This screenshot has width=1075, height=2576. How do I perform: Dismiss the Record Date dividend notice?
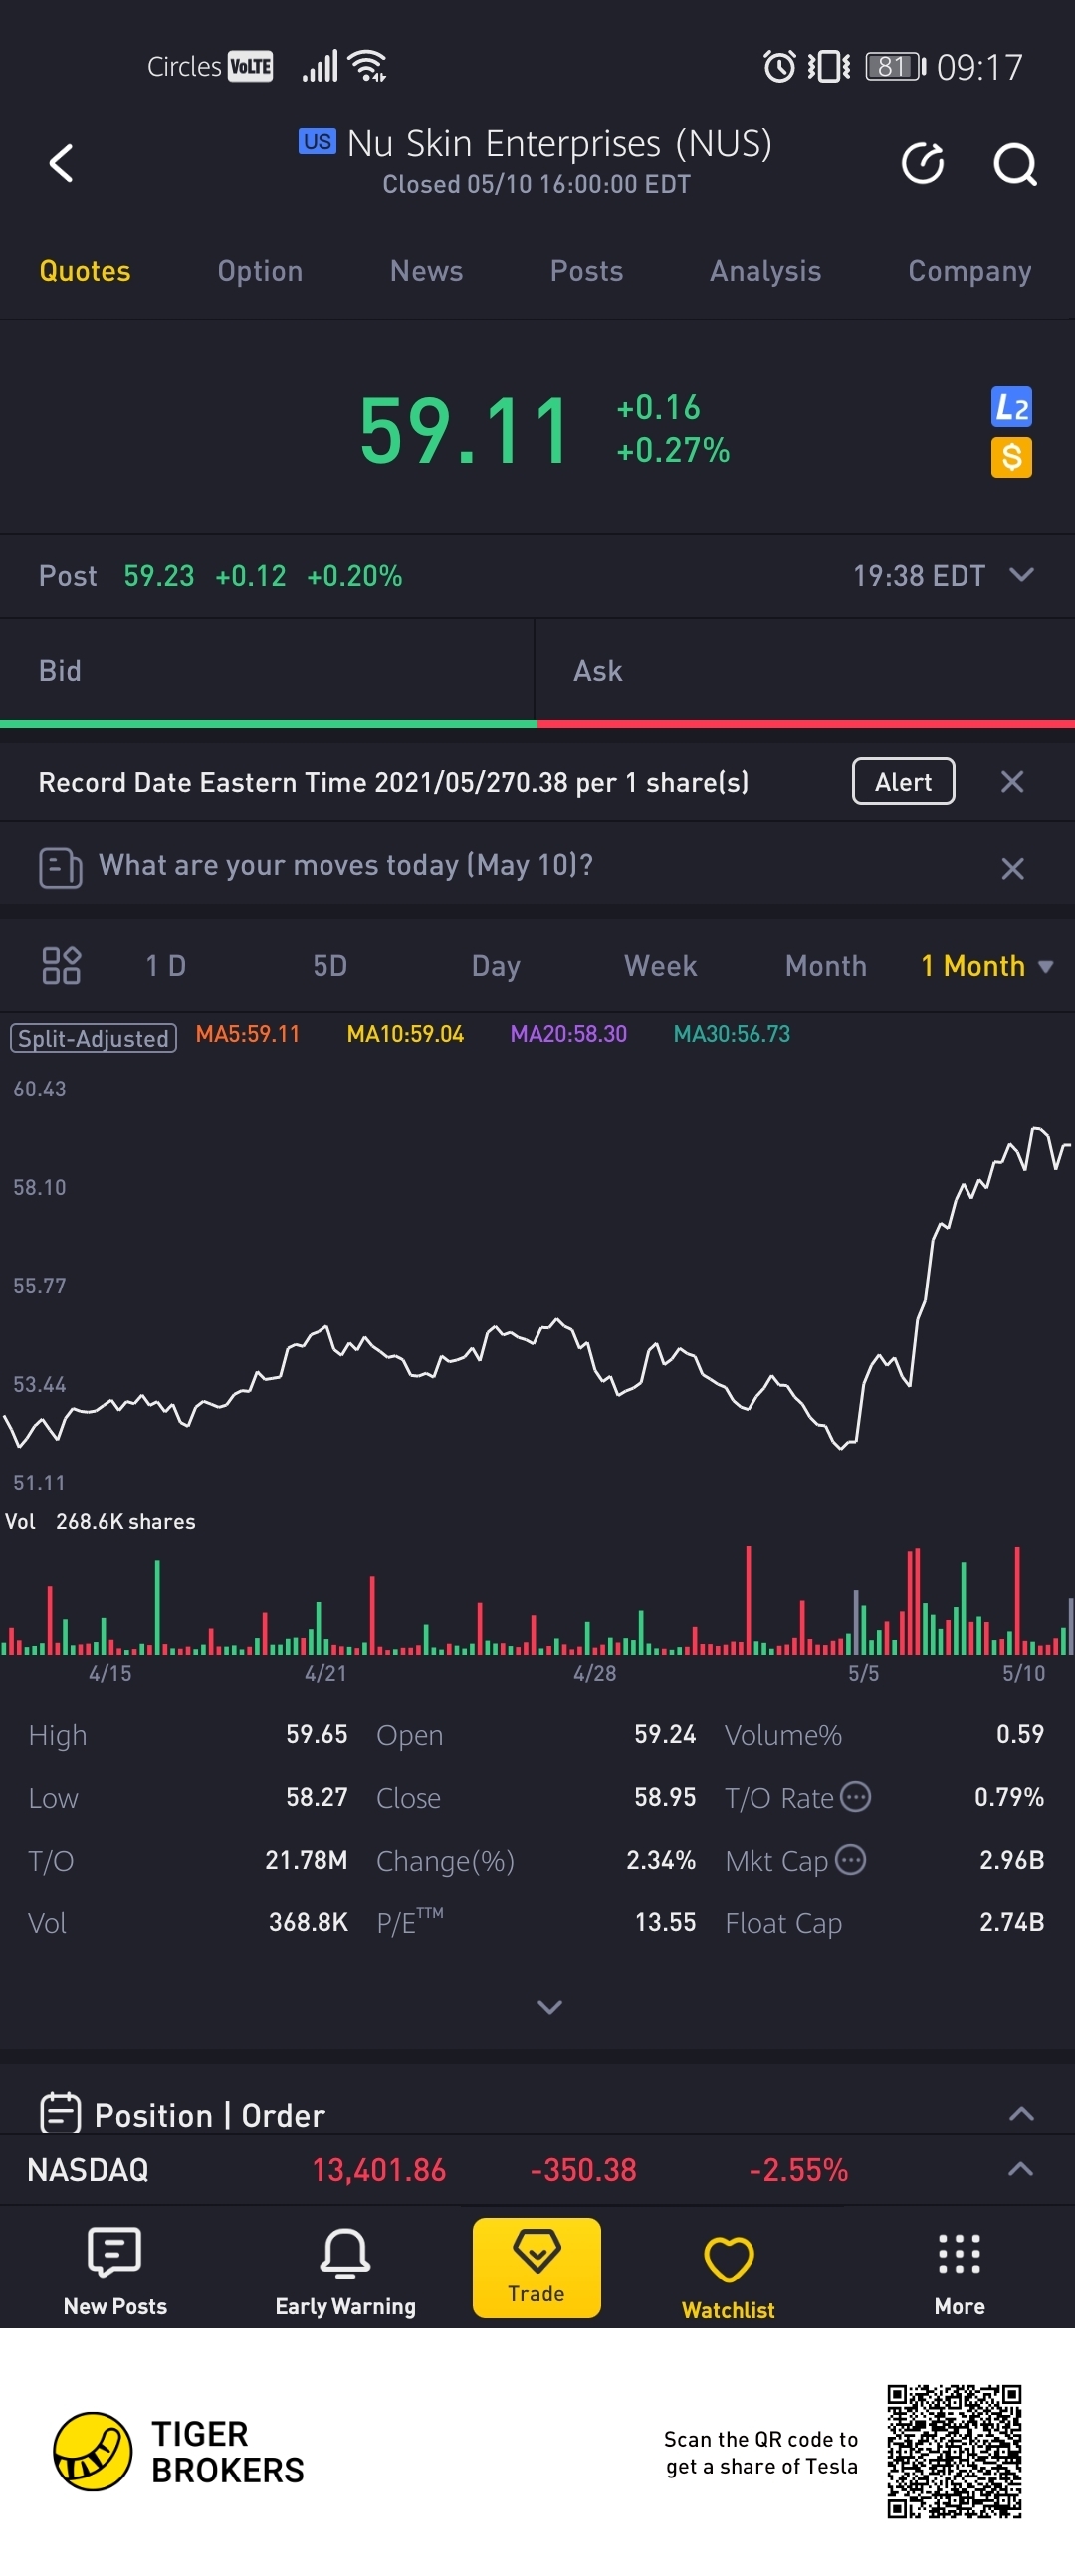coord(1012,781)
